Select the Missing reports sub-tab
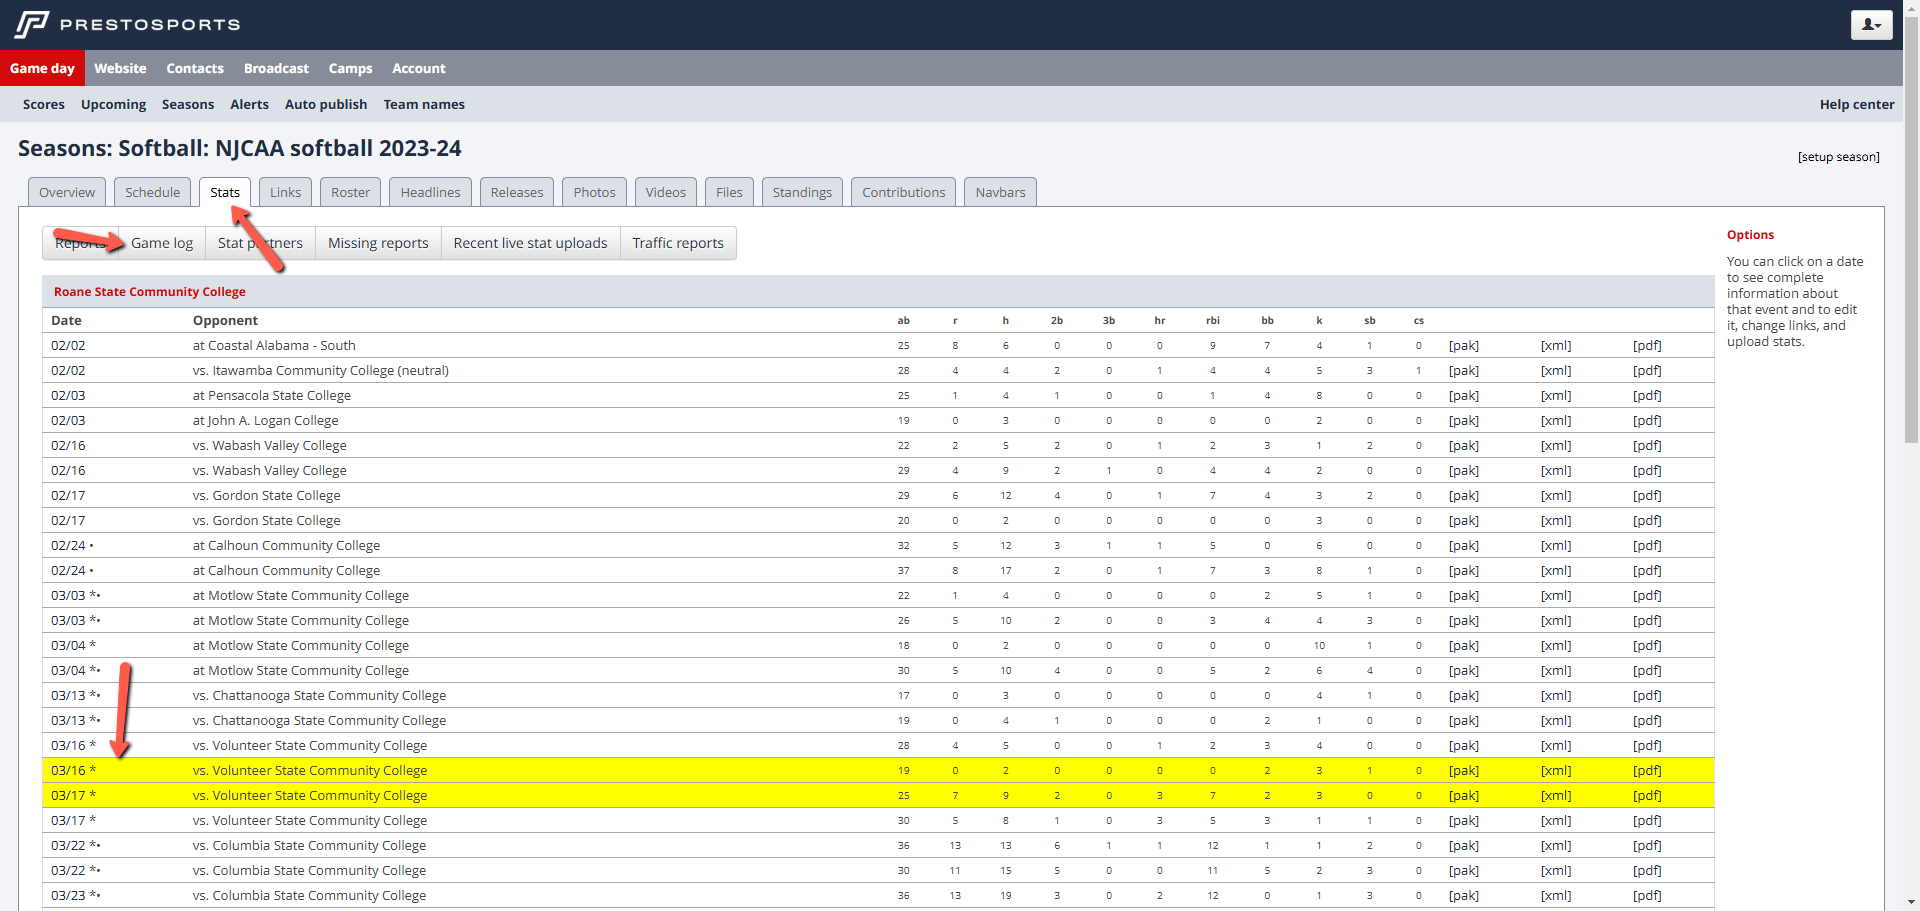Image resolution: width=1920 pixels, height=911 pixels. pos(378,243)
